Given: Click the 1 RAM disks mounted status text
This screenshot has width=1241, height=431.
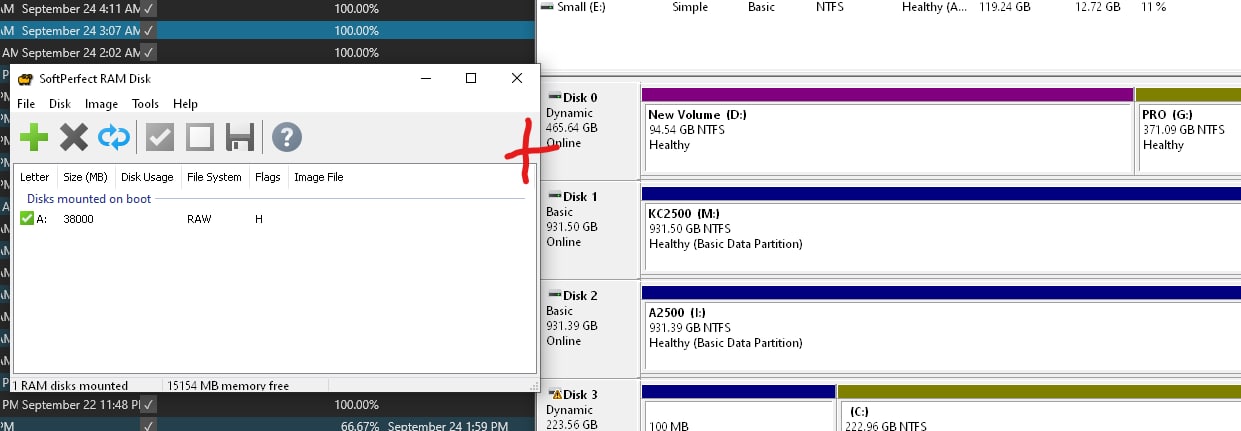Looking at the screenshot, I should tap(71, 385).
